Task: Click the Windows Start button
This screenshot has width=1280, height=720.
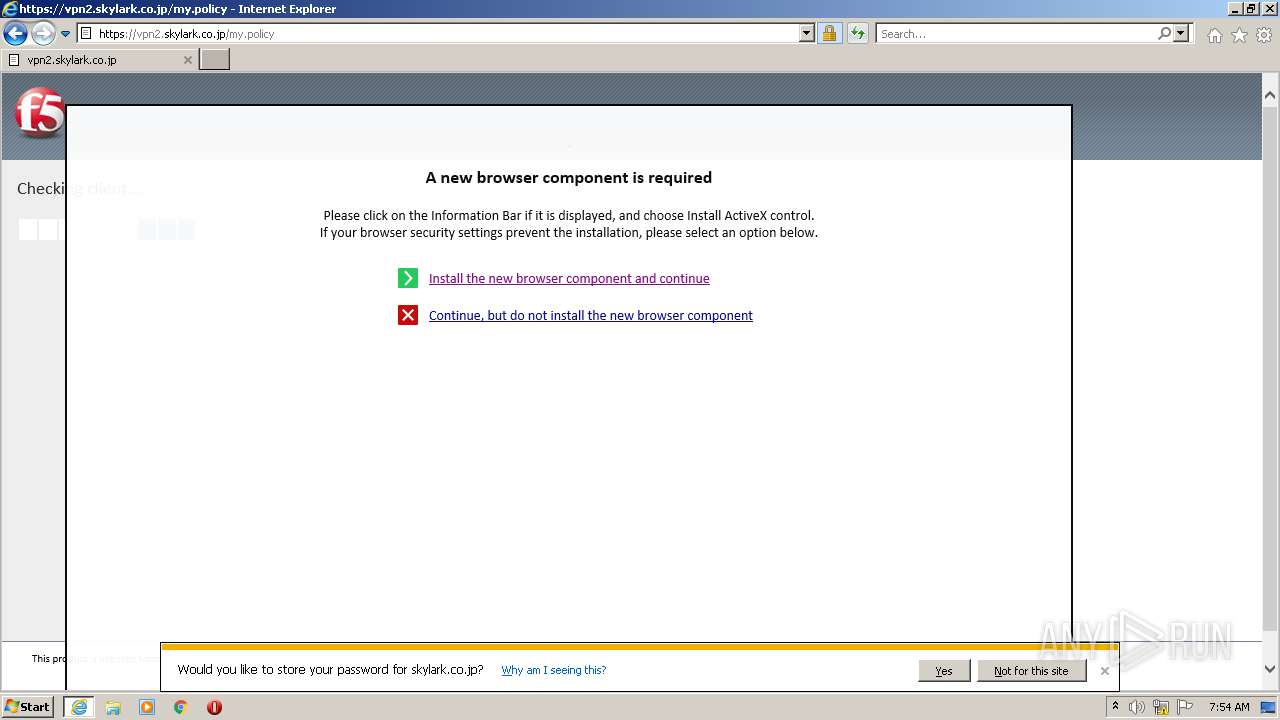Action: tap(28, 707)
